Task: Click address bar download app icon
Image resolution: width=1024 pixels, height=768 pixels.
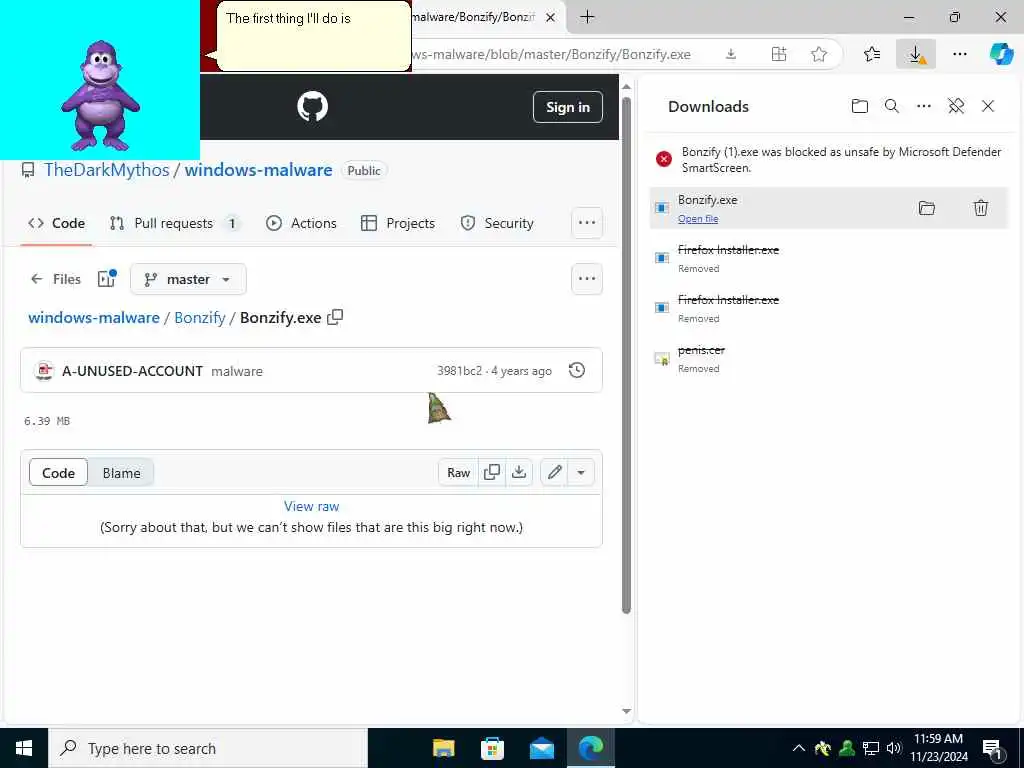Action: [x=731, y=55]
